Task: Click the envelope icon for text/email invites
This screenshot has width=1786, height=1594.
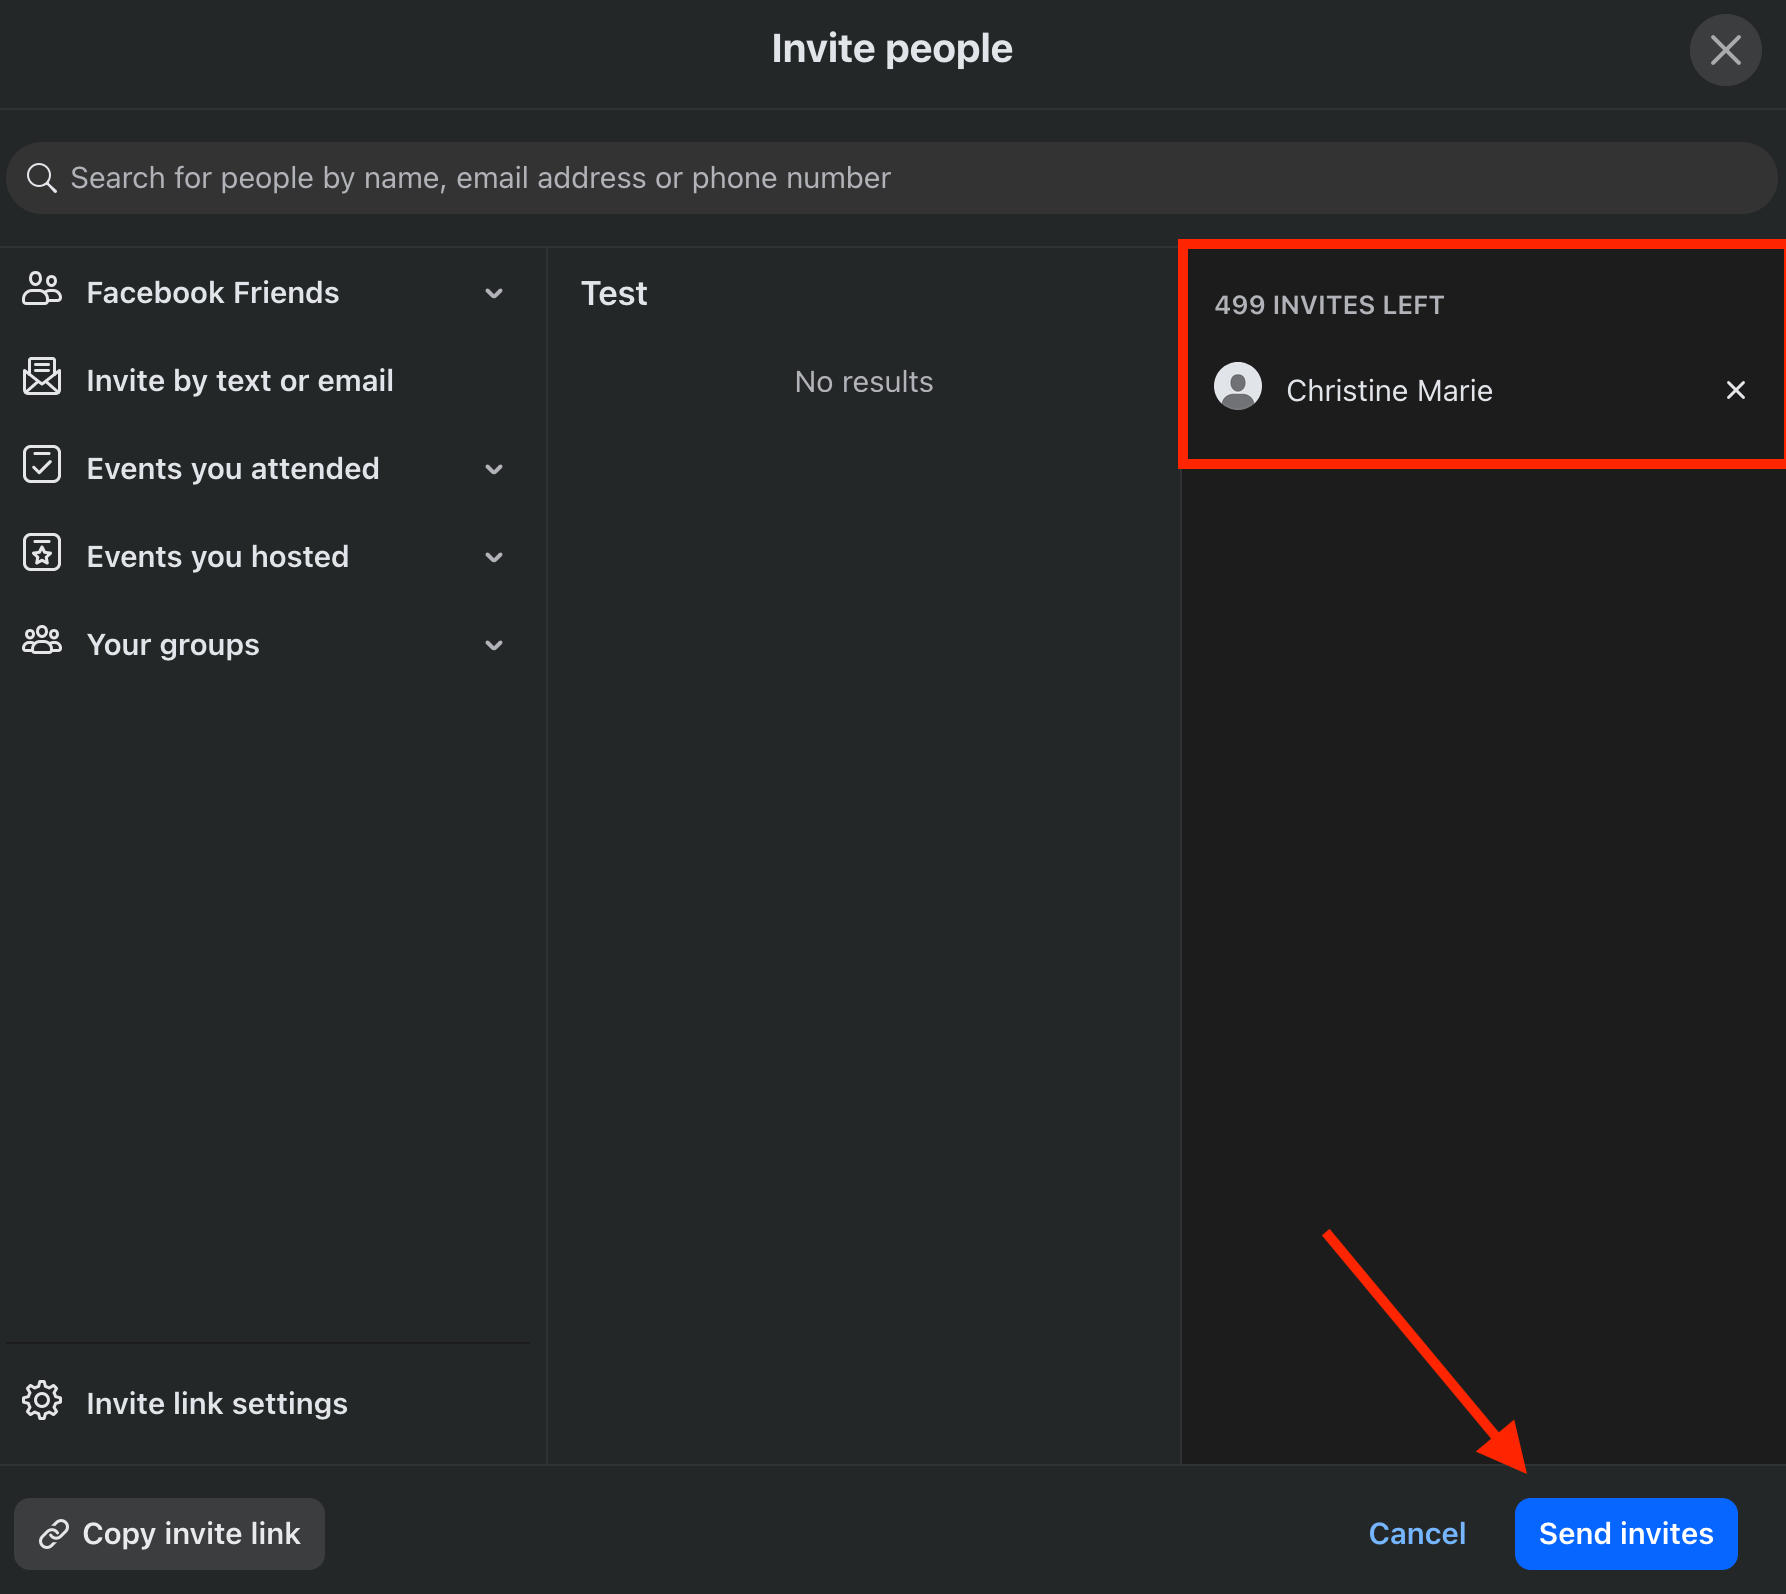Action: [x=42, y=378]
